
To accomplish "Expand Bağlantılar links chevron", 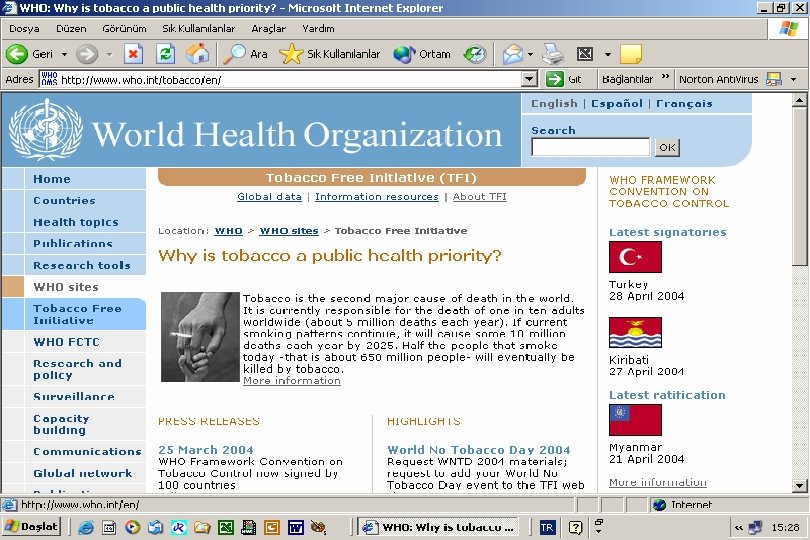I will click(665, 77).
